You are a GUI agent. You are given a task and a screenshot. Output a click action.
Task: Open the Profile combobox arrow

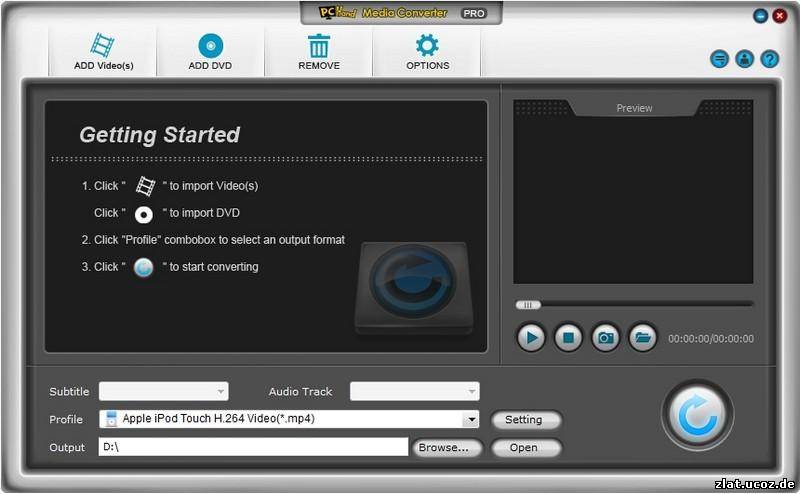471,419
